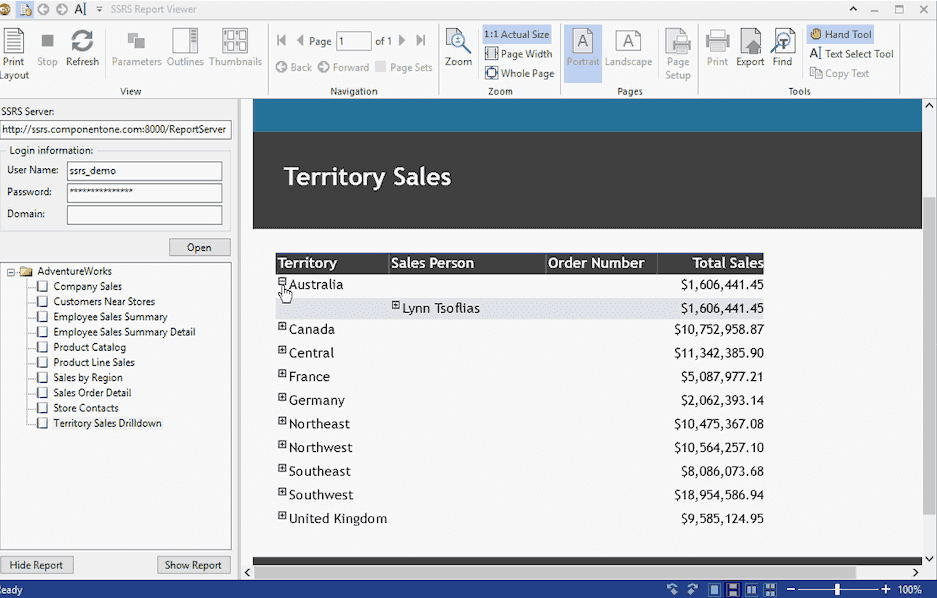The image size is (937, 598).
Task: Click the vertical scrollbar down arrow
Action: click(929, 559)
